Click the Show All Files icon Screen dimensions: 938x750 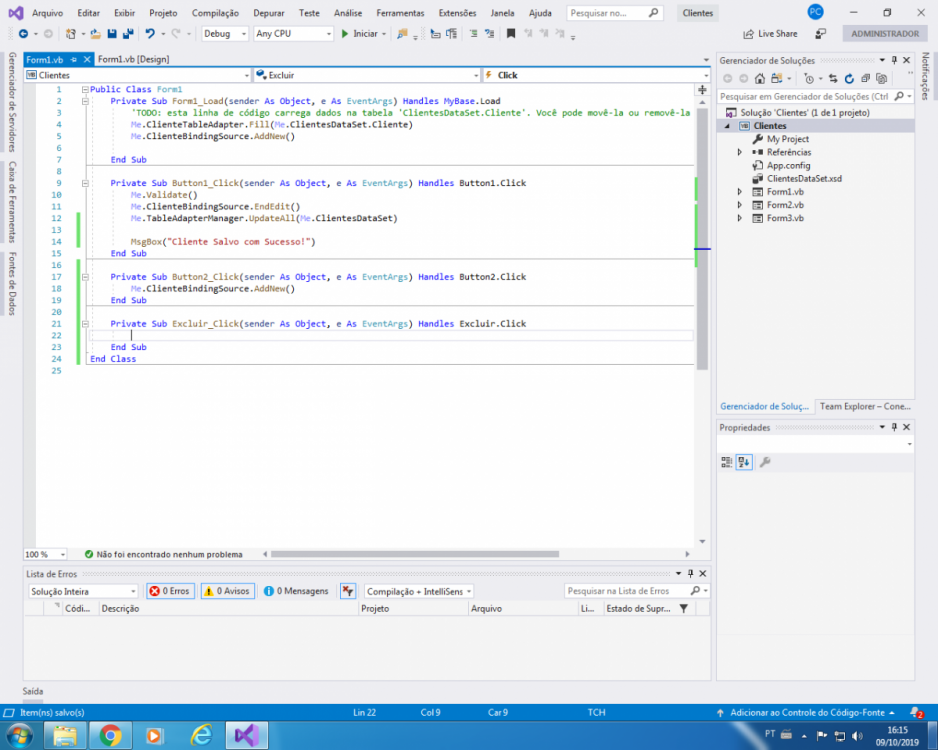[x=881, y=78]
